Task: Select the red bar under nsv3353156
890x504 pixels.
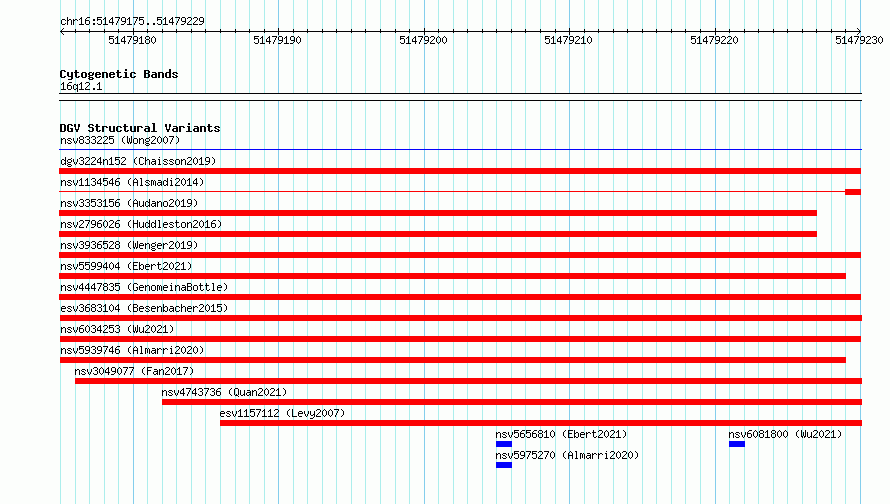Action: point(438,213)
